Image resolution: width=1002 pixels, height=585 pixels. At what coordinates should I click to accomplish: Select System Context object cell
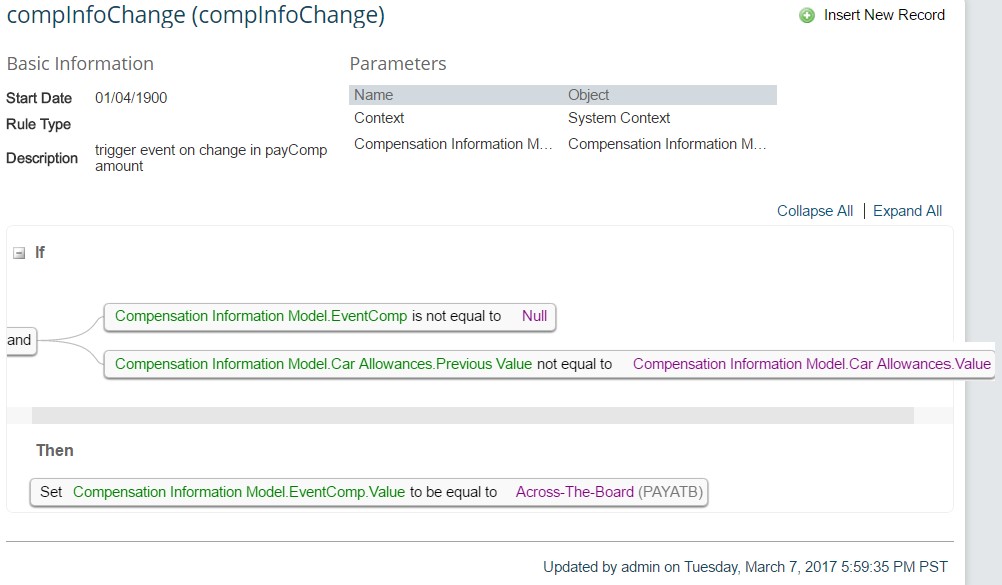pos(619,118)
